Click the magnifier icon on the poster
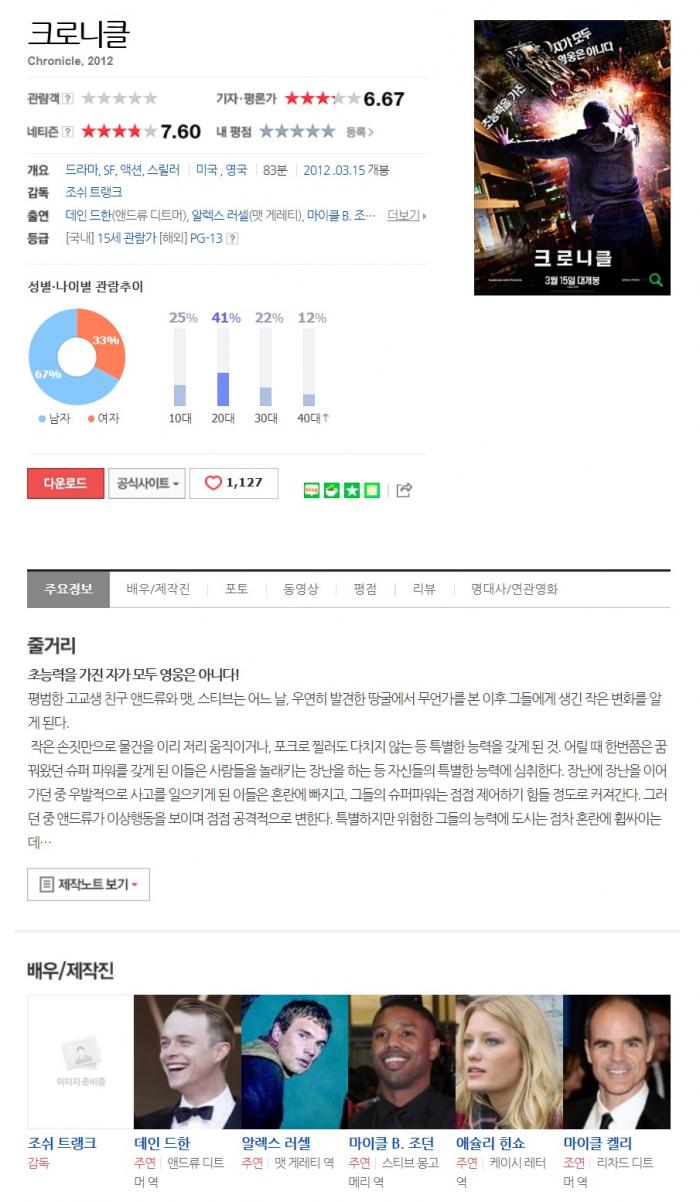Viewport: 700px width, 1202px height. pos(655,279)
